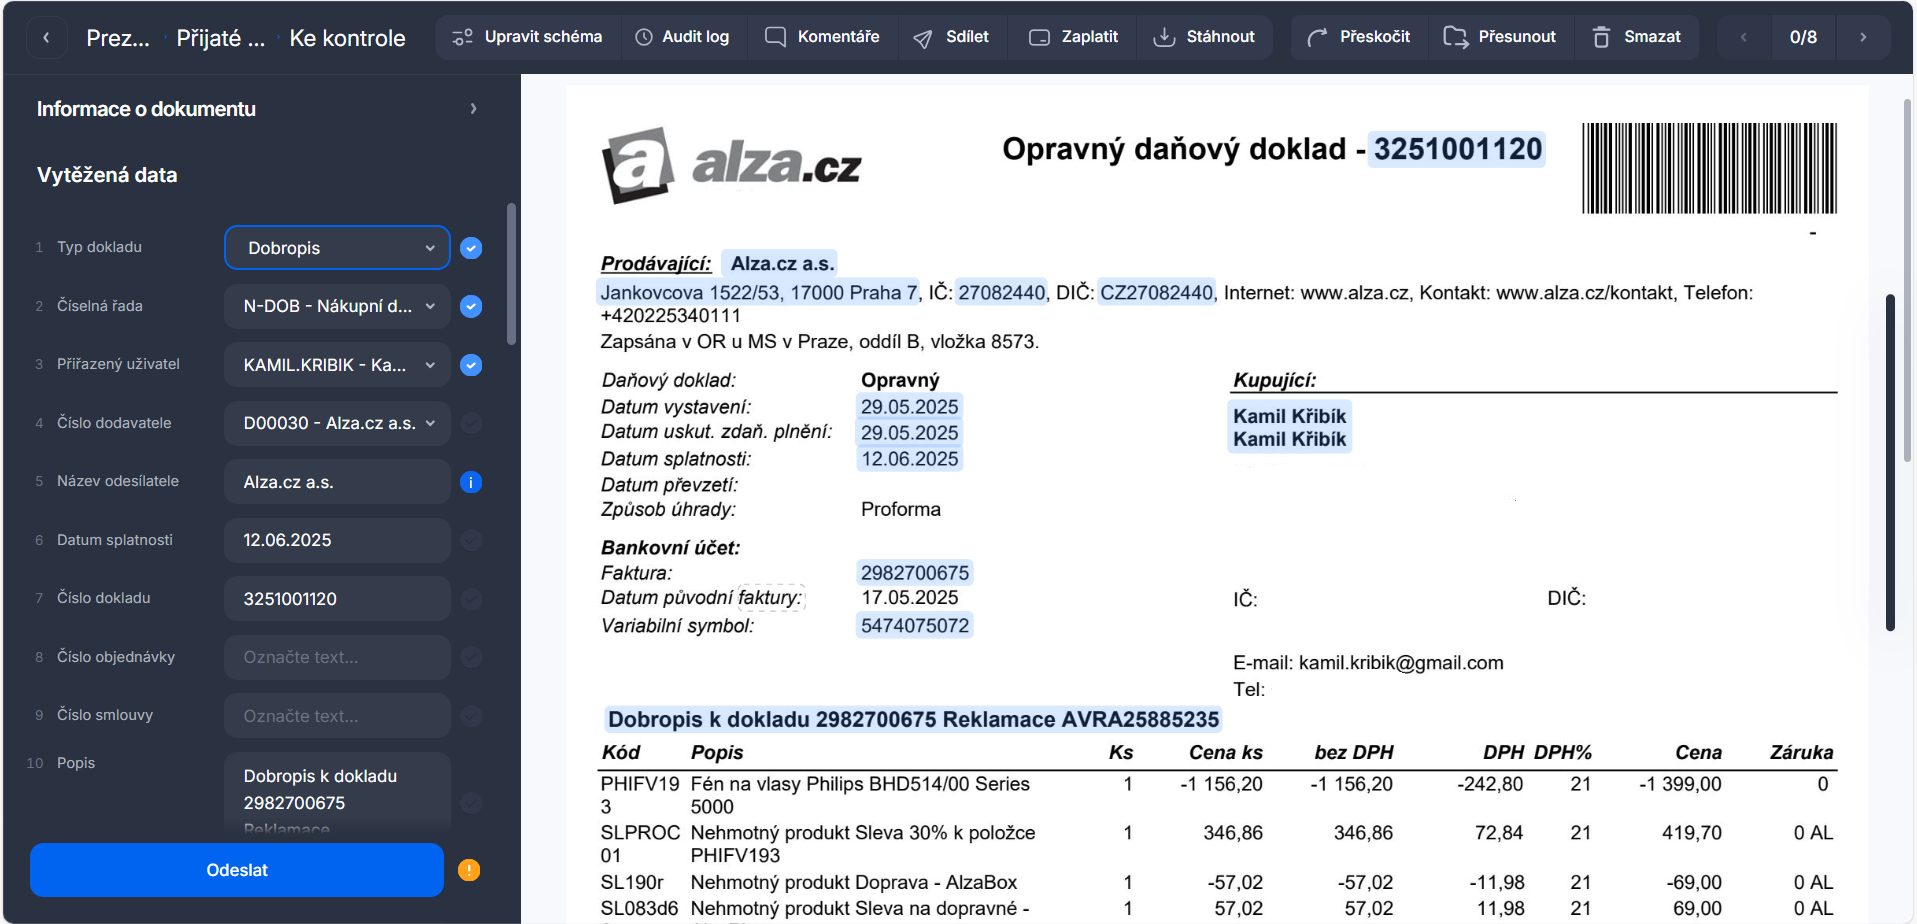
Task: Open the Typ dokladu Dobropis dropdown
Action: (337, 248)
